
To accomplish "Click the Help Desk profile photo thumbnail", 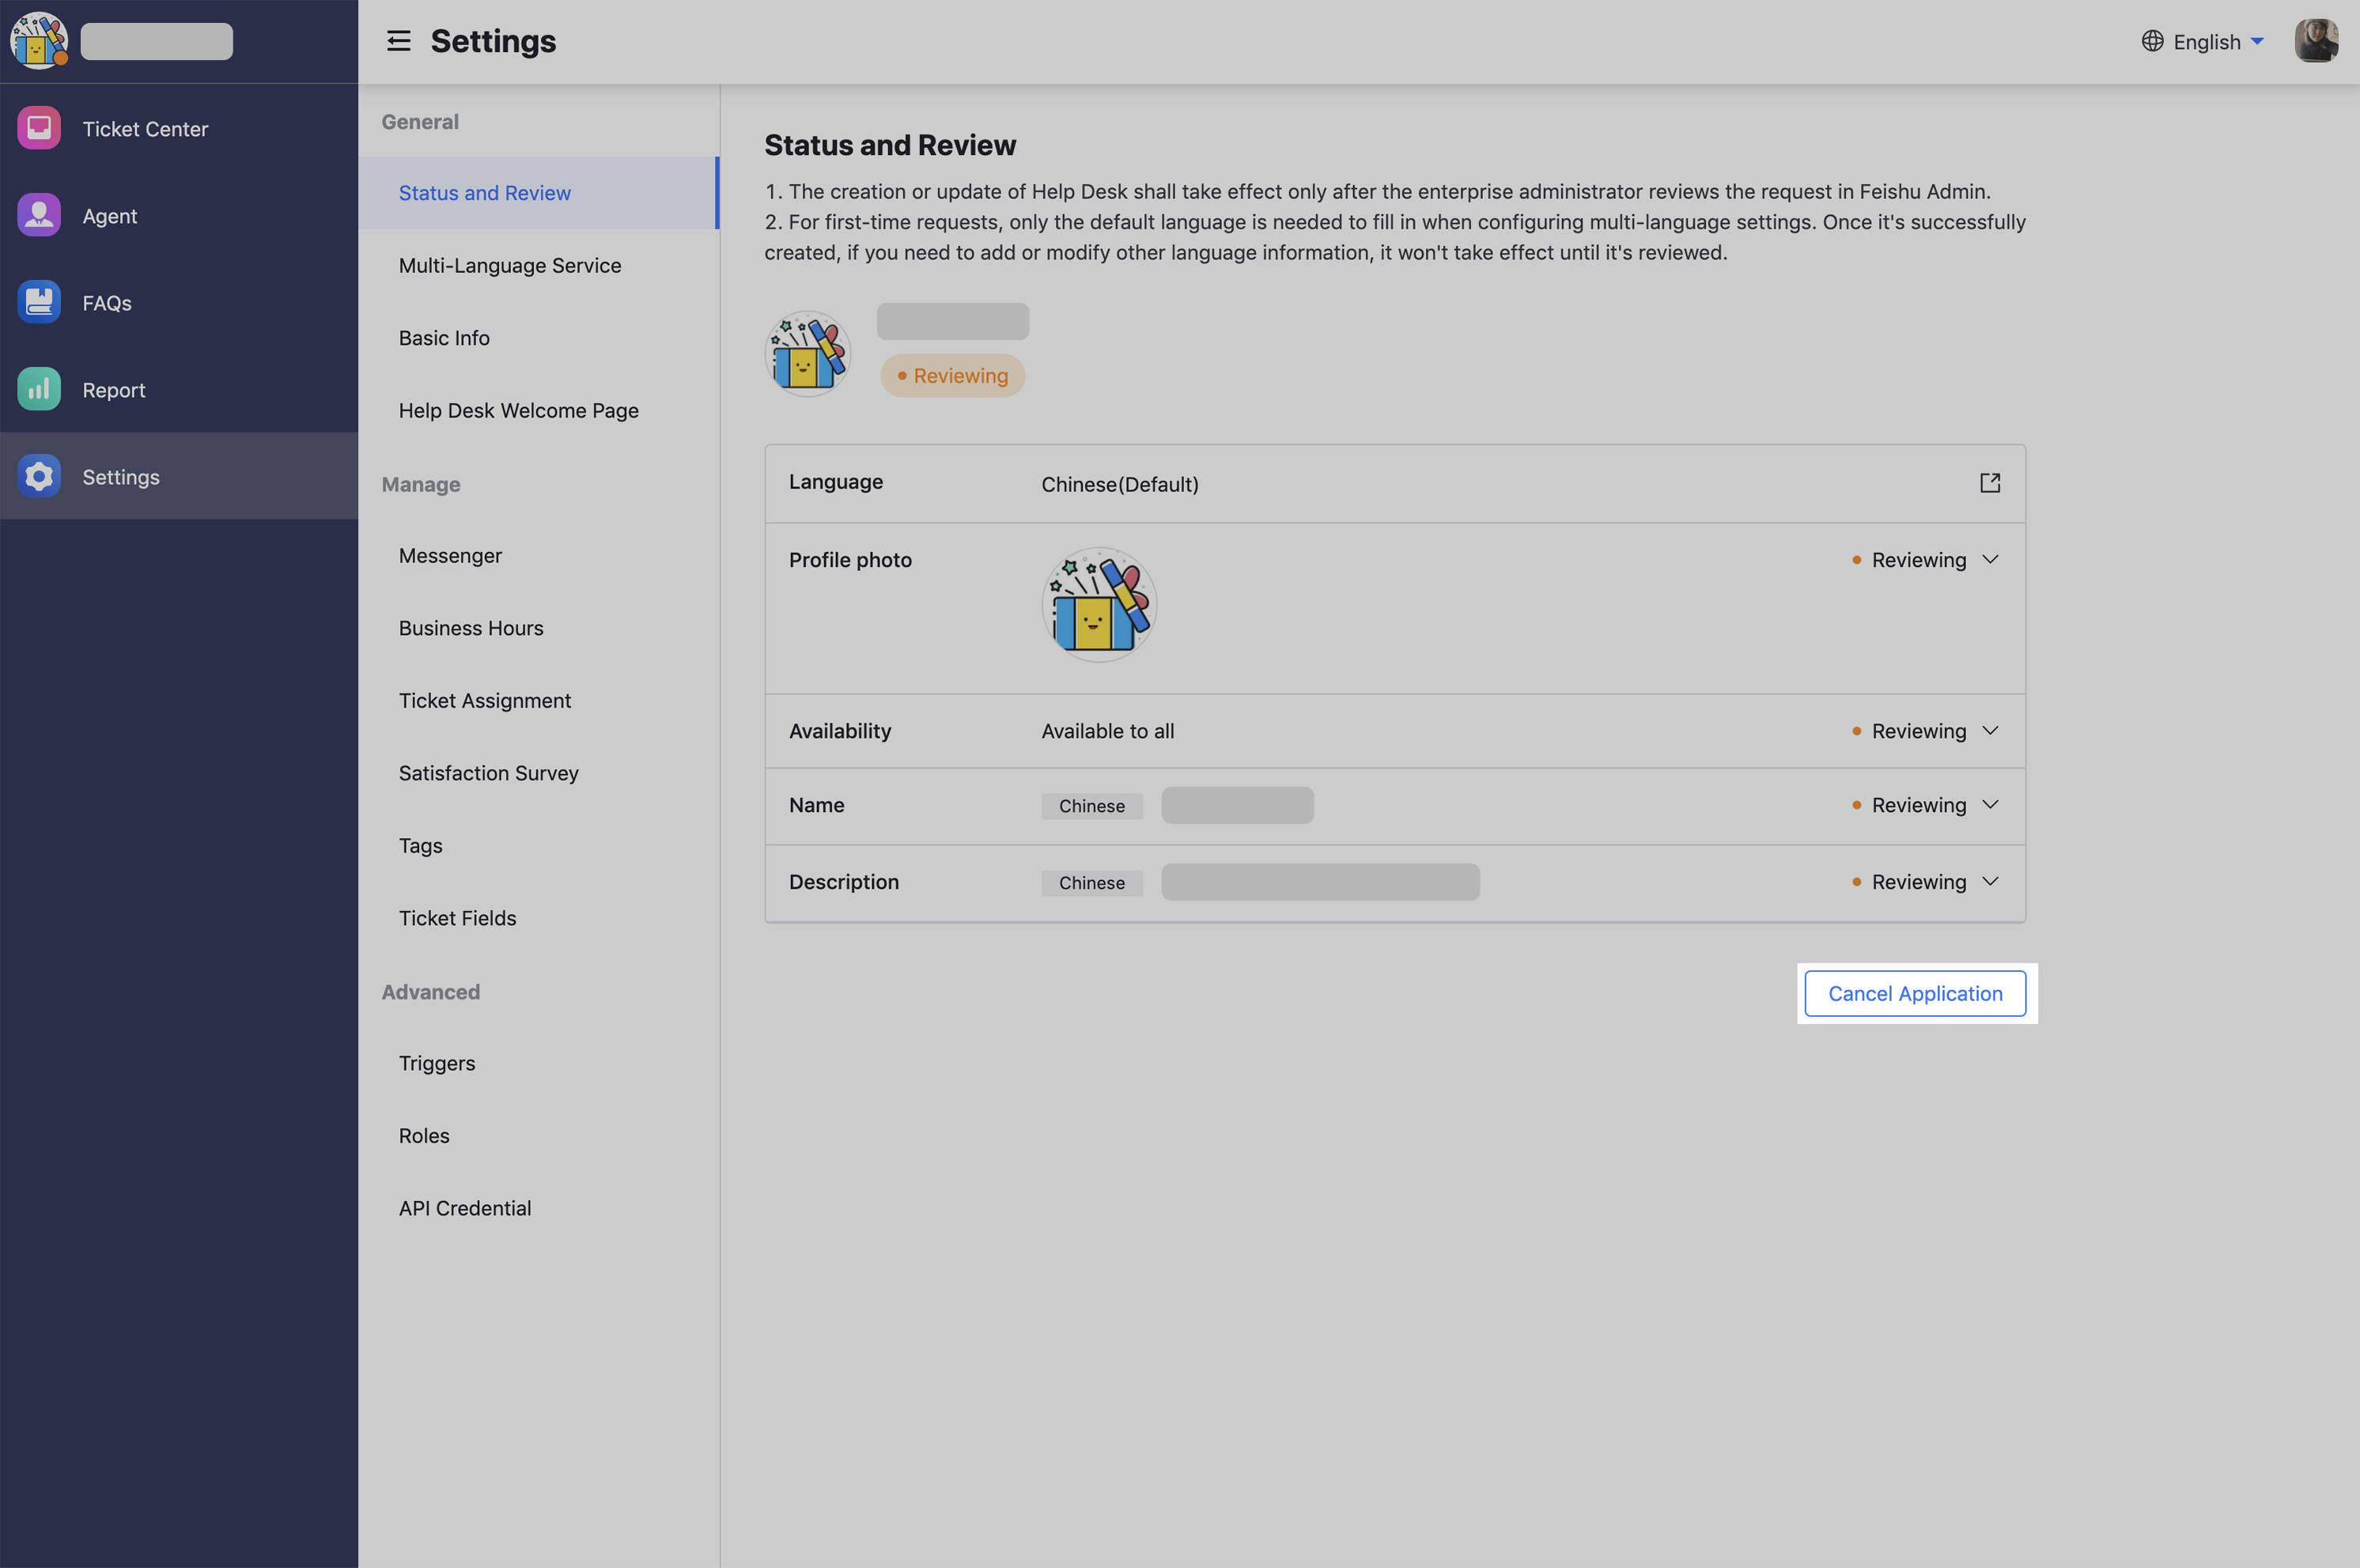I will pyautogui.click(x=807, y=353).
